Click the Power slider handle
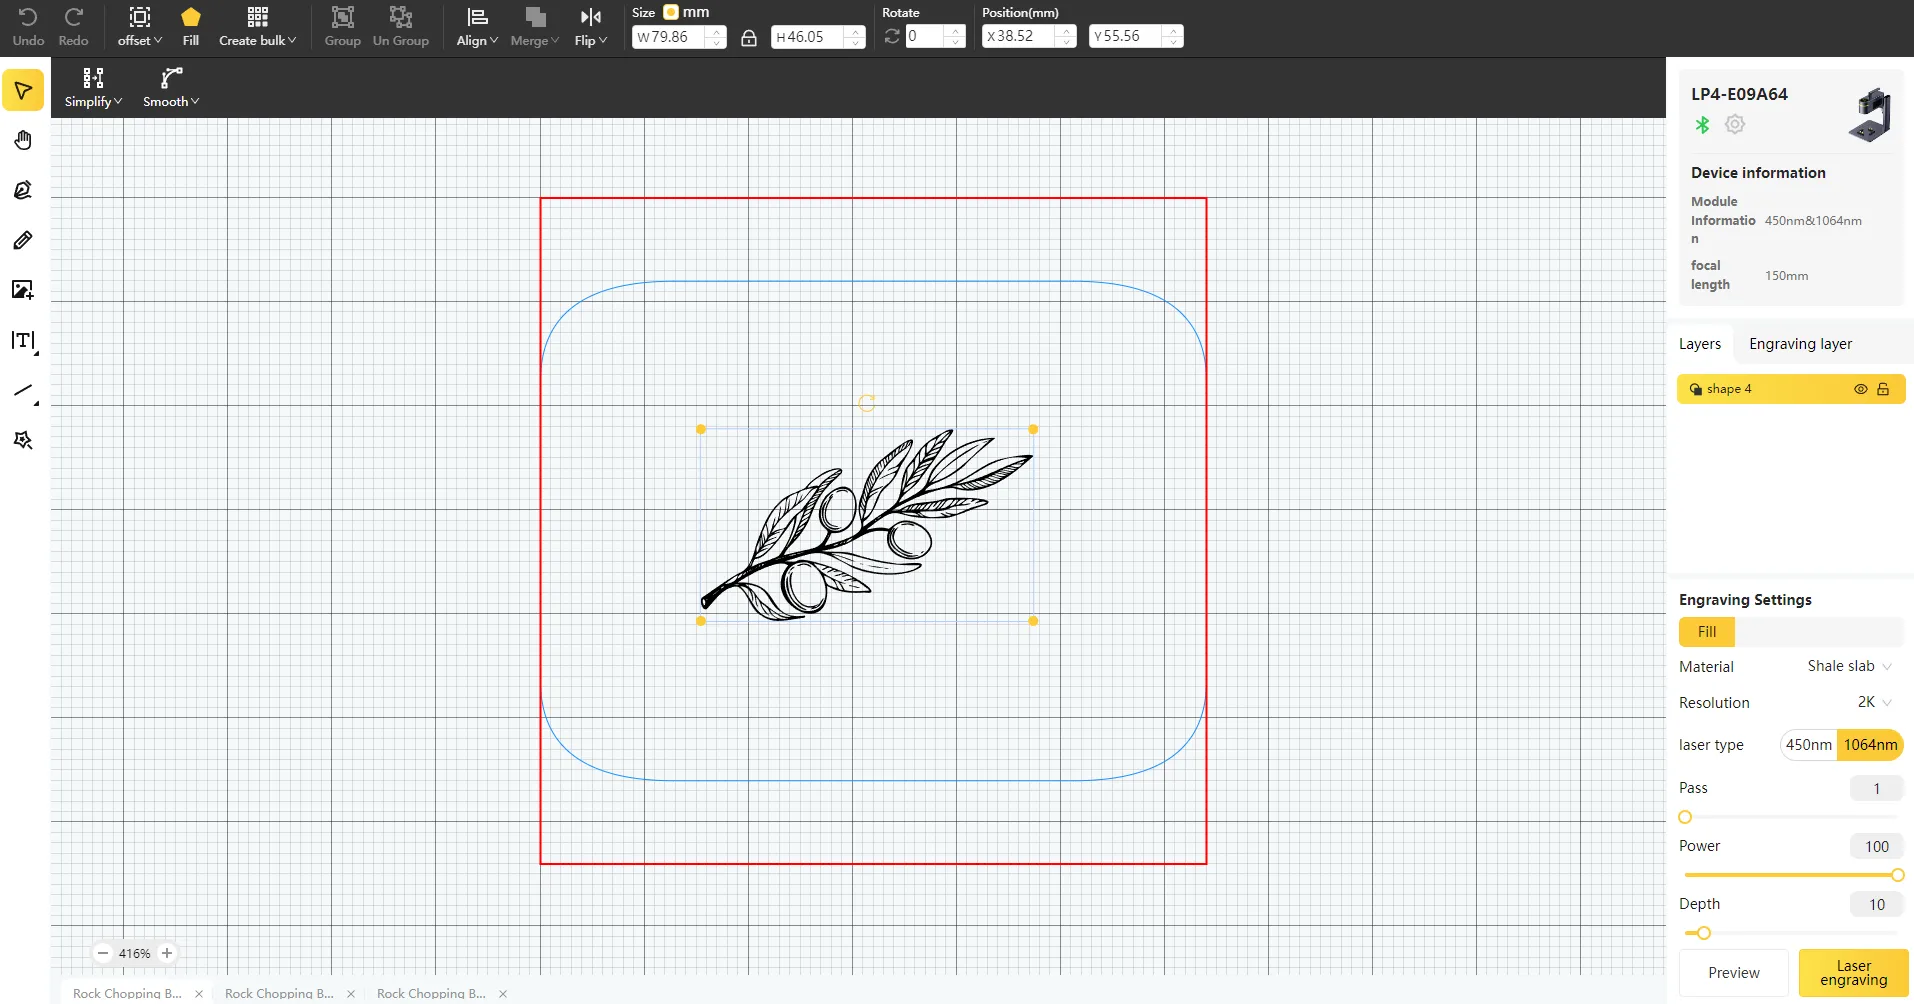This screenshot has height=1004, width=1914. click(1897, 875)
